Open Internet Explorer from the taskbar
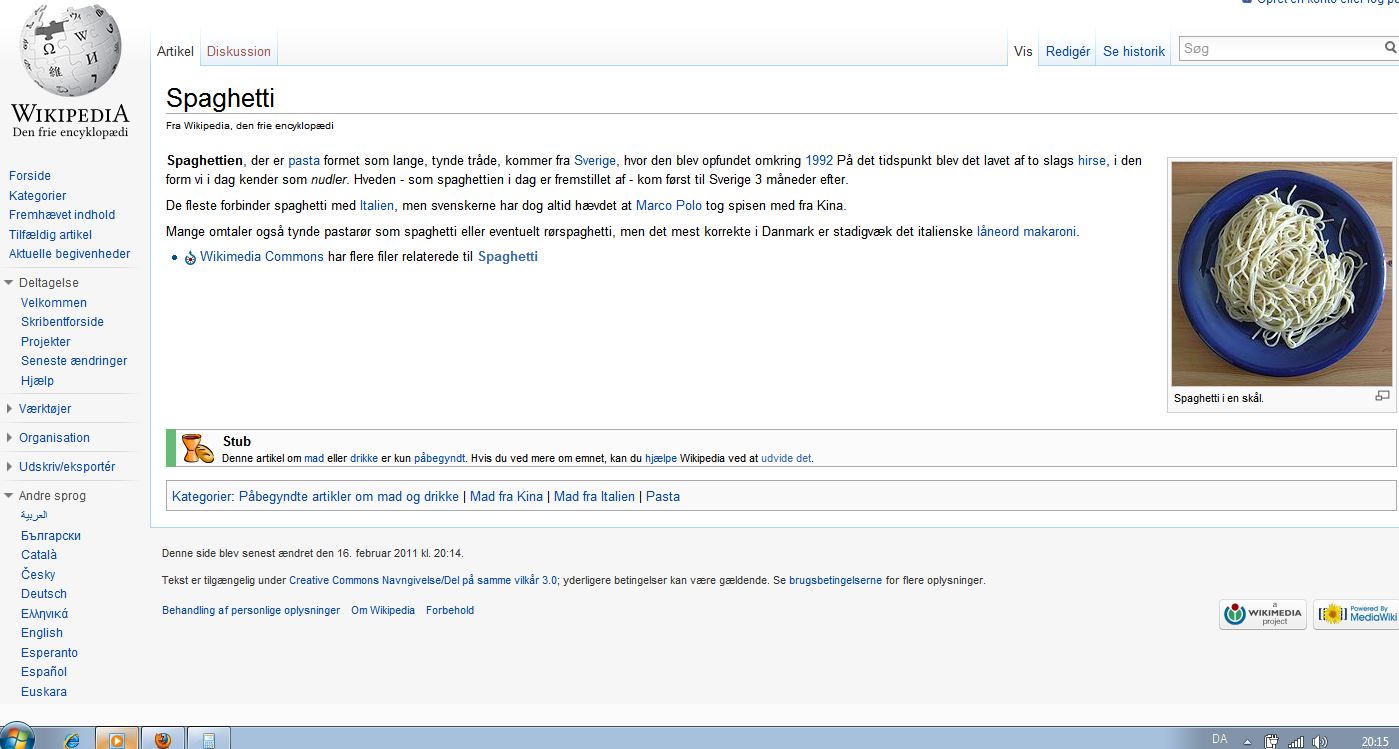The image size is (1399, 749). (x=71, y=739)
